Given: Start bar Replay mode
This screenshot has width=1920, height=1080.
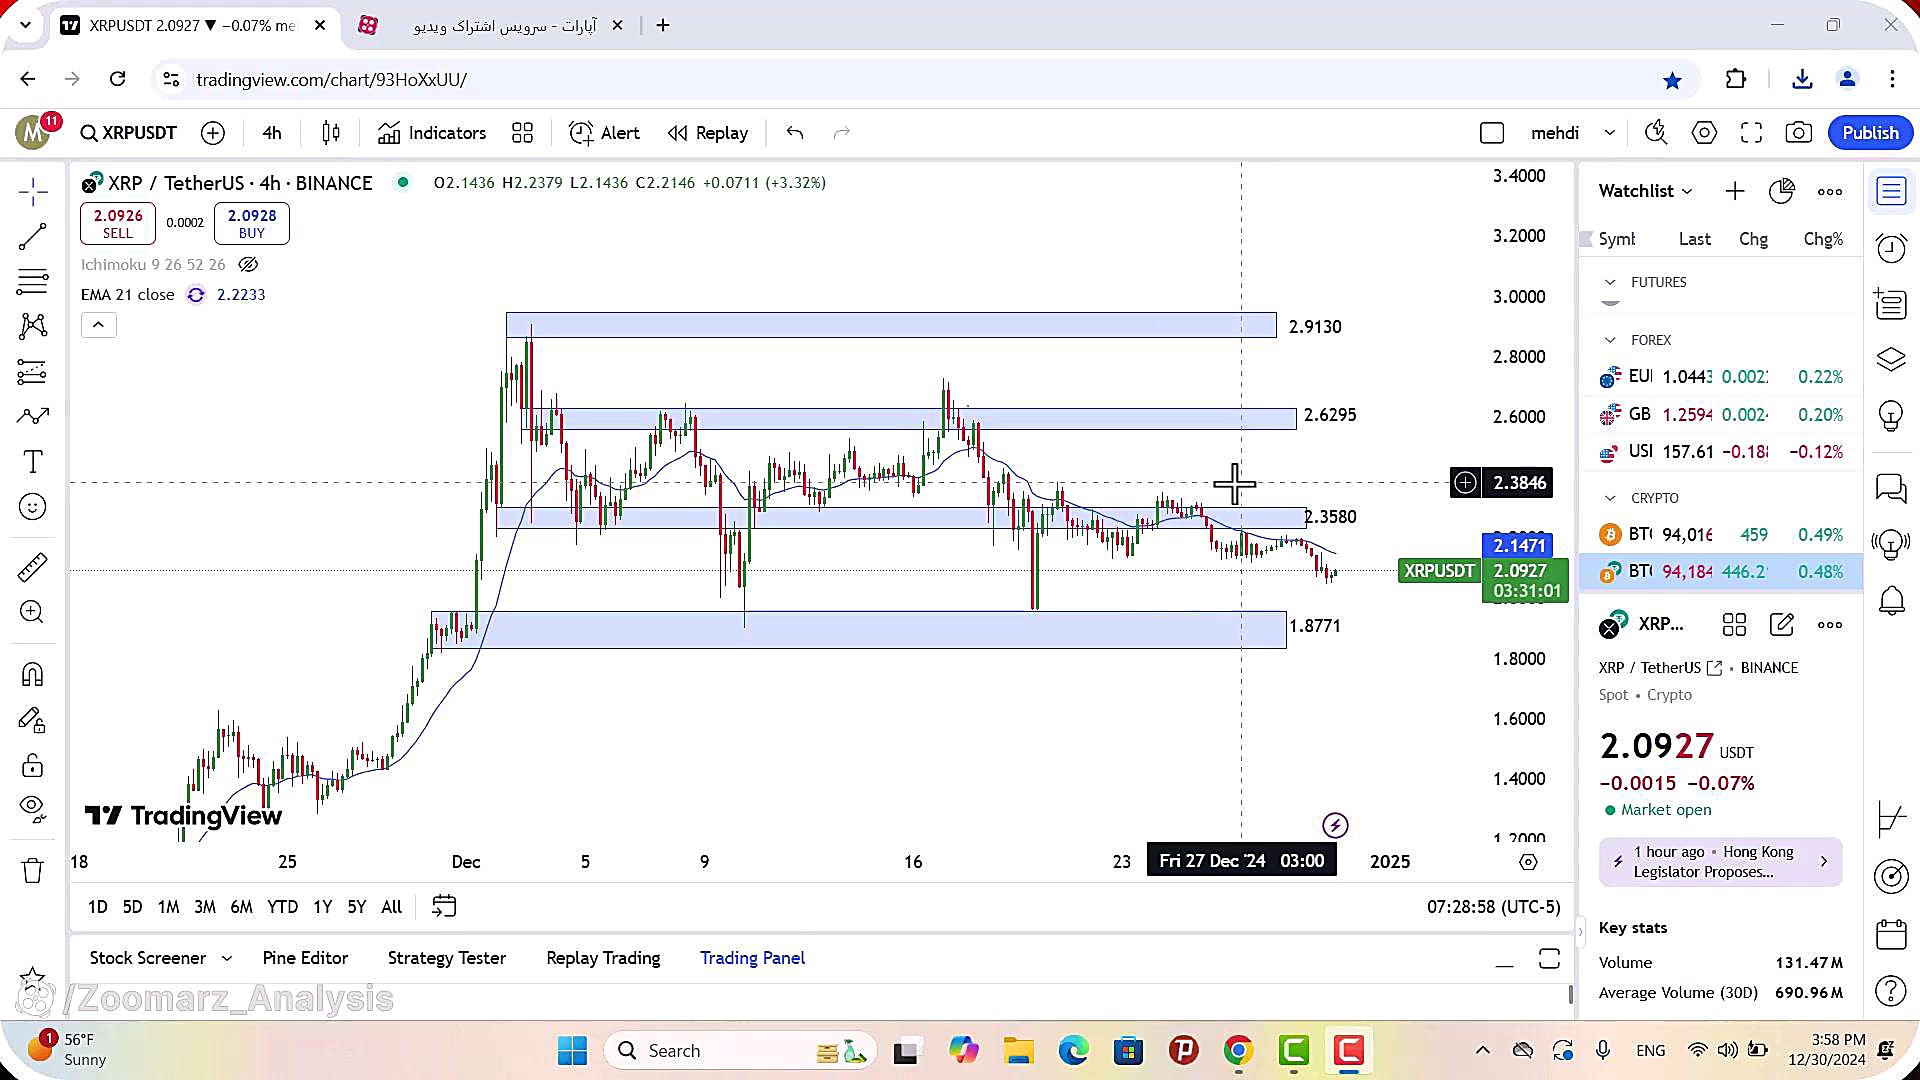Looking at the screenshot, I should click(x=708, y=133).
